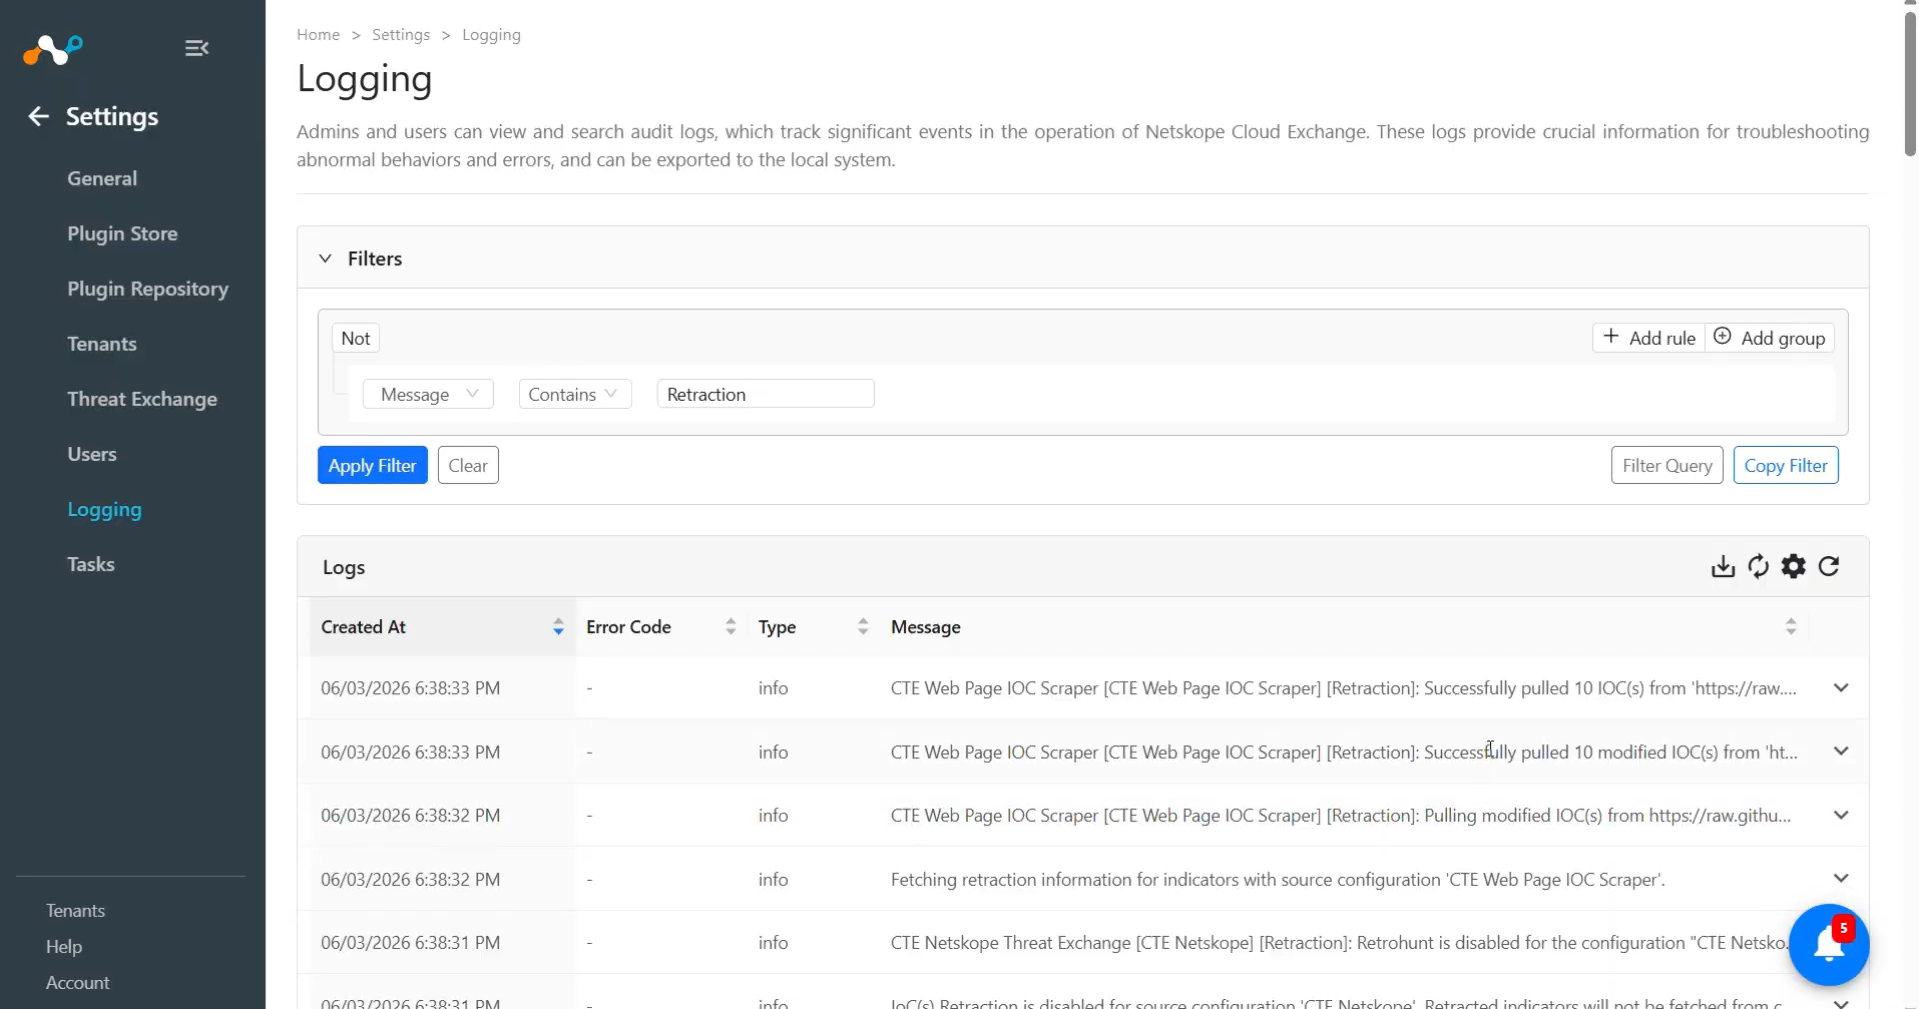Sort logs by the Type column sort arrows
1919x1009 pixels.
click(x=863, y=627)
